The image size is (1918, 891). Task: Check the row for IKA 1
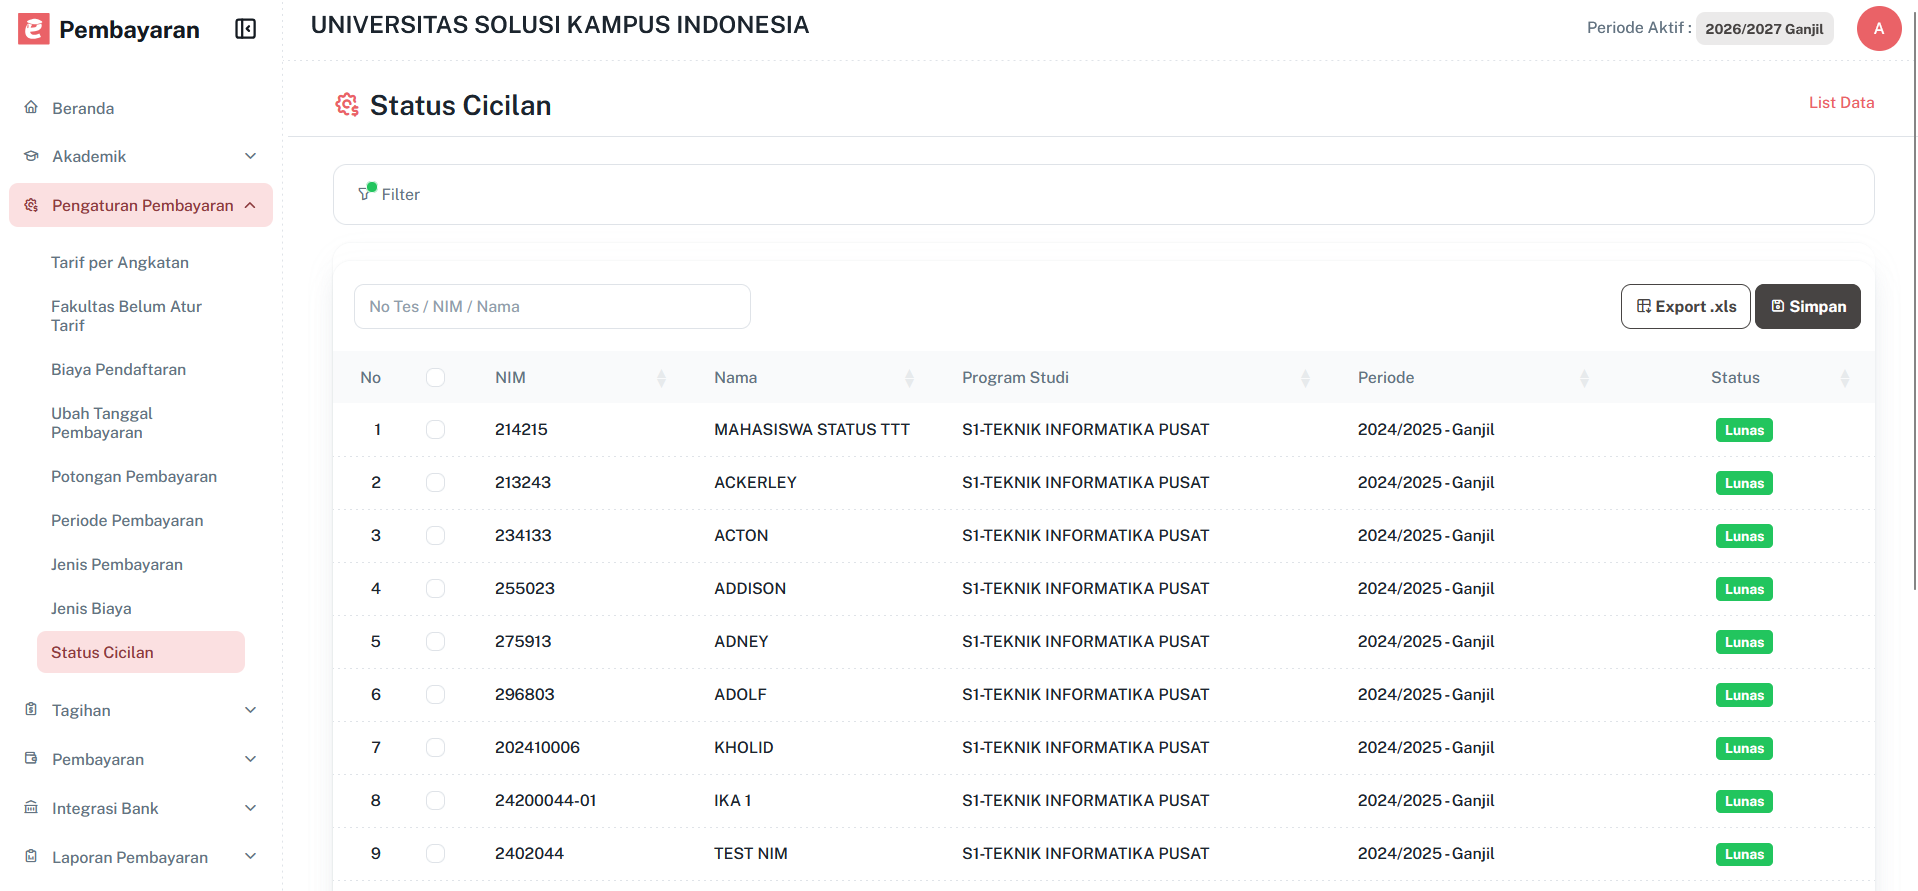(435, 801)
